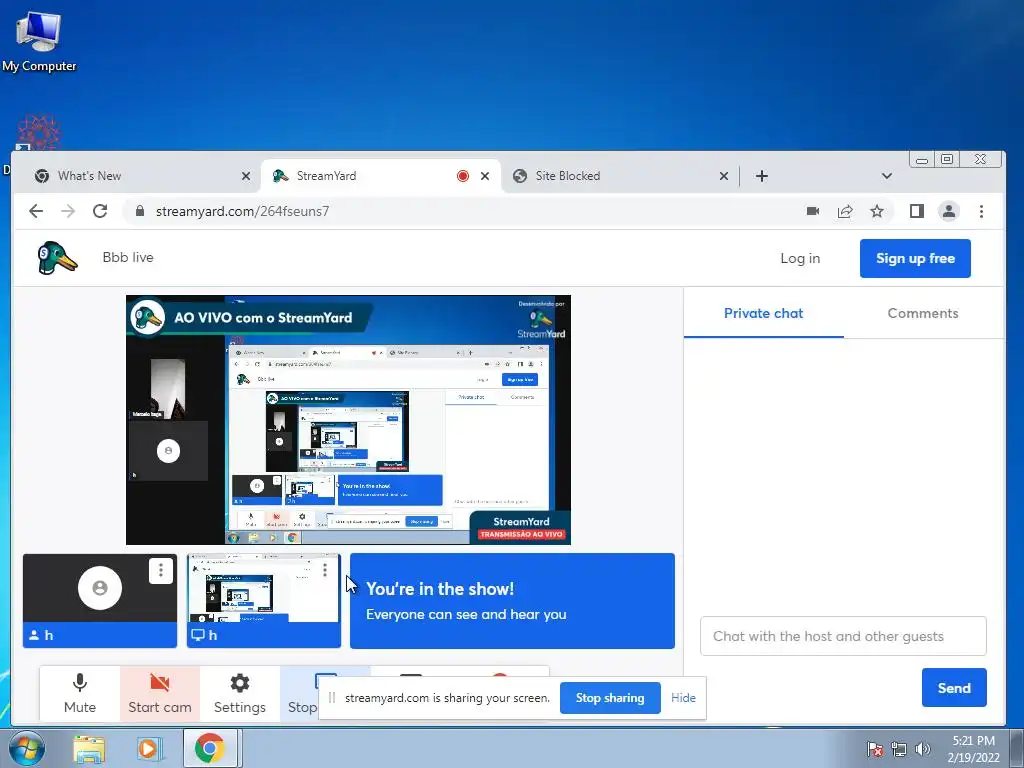Open camera permission icon in address bar
The image size is (1024, 768).
812,211
